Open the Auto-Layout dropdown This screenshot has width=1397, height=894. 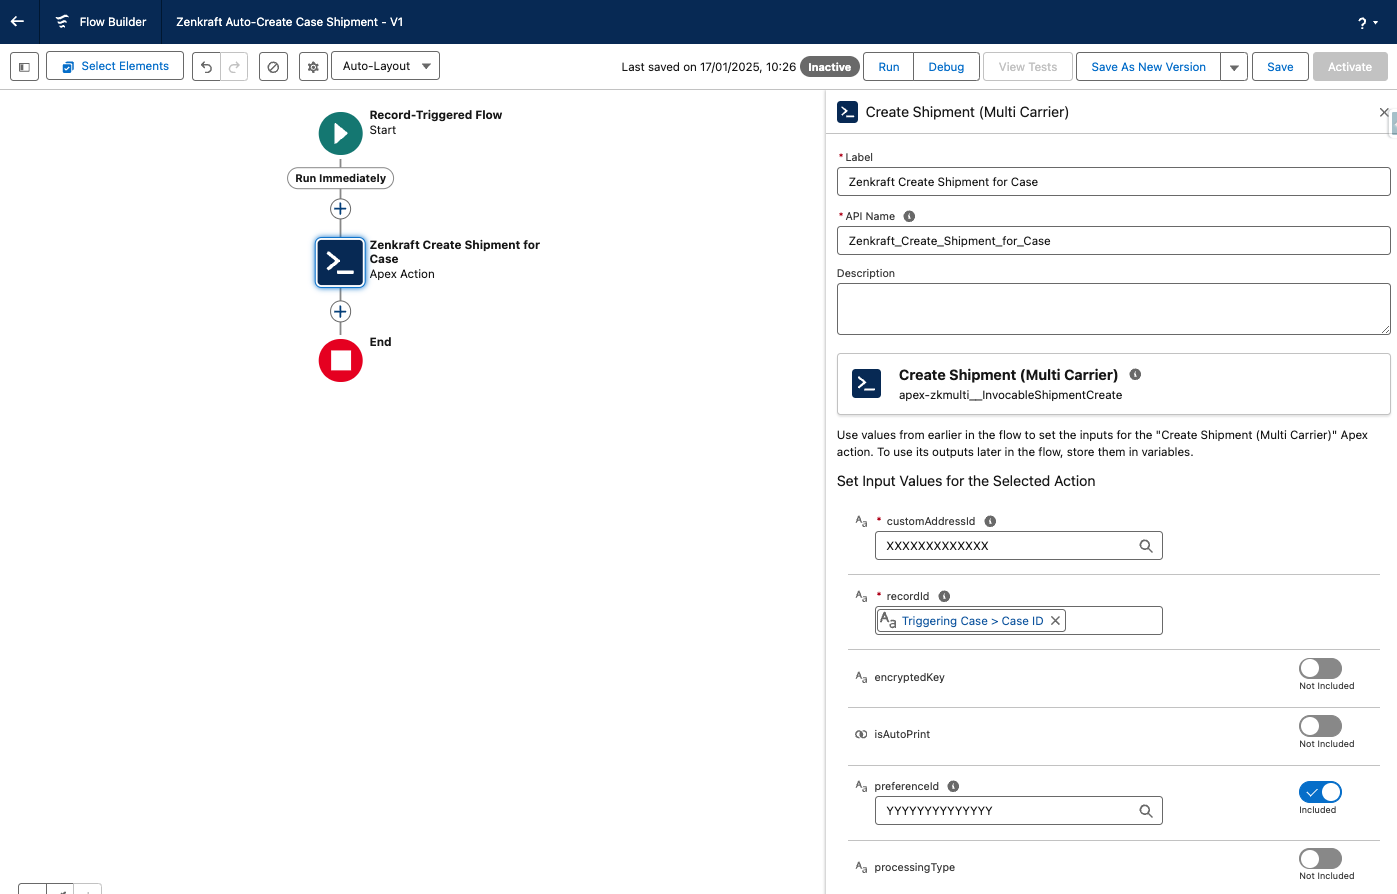coord(385,66)
